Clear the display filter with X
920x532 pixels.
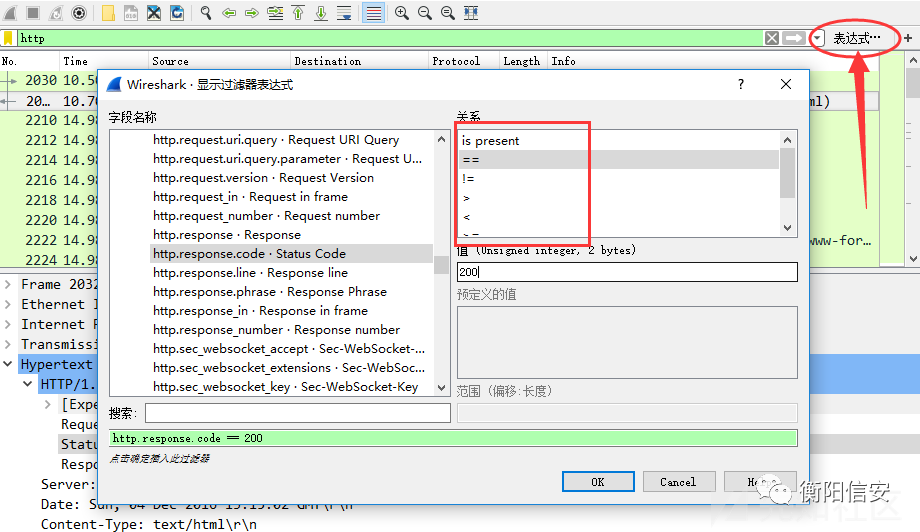[x=772, y=38]
